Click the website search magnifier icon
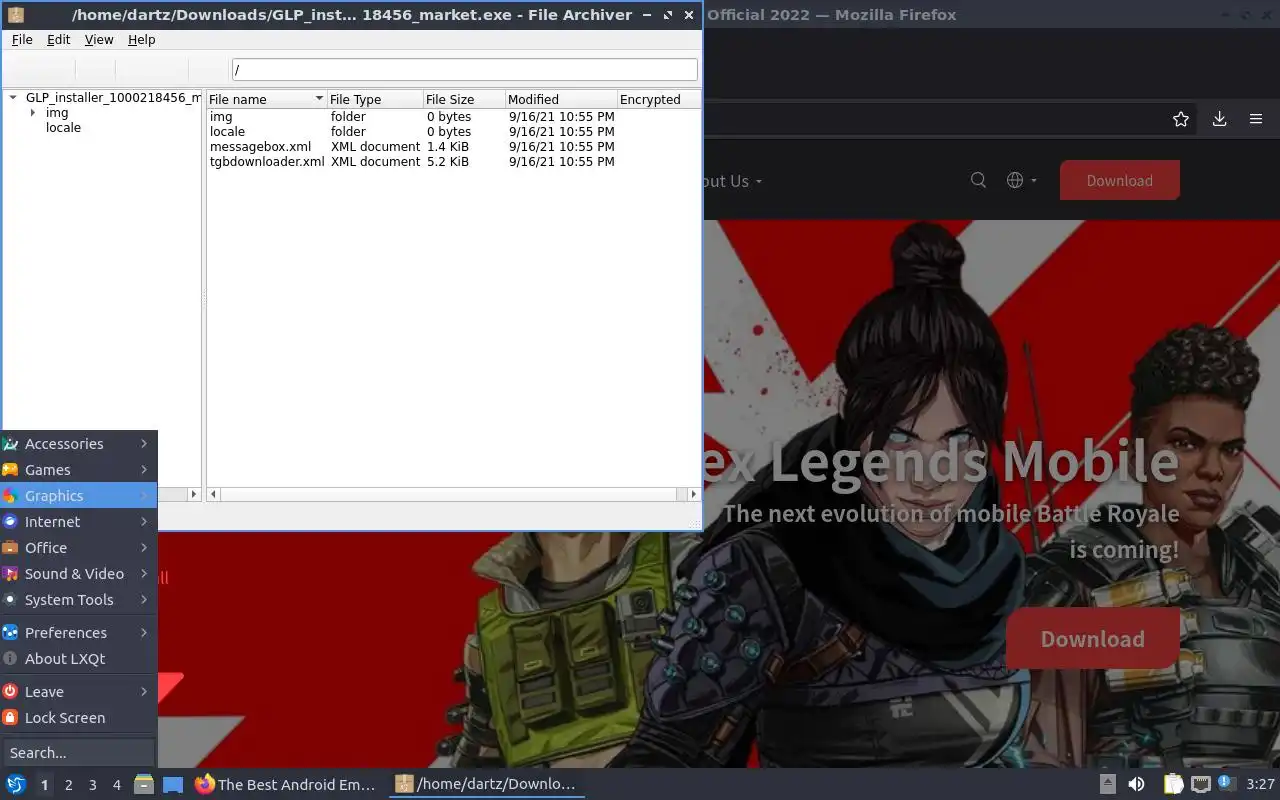The image size is (1280, 800). (x=979, y=180)
